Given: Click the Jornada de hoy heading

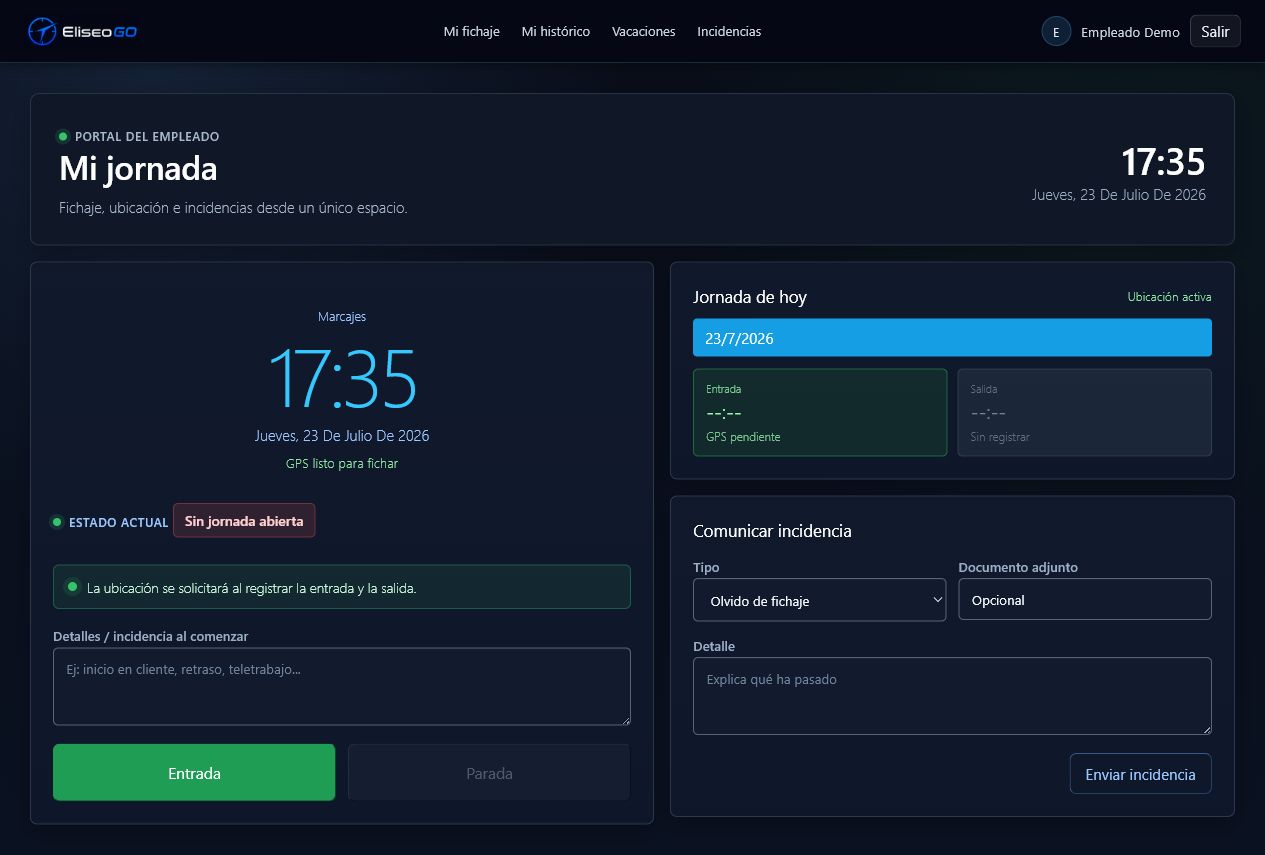Looking at the screenshot, I should click(x=750, y=297).
